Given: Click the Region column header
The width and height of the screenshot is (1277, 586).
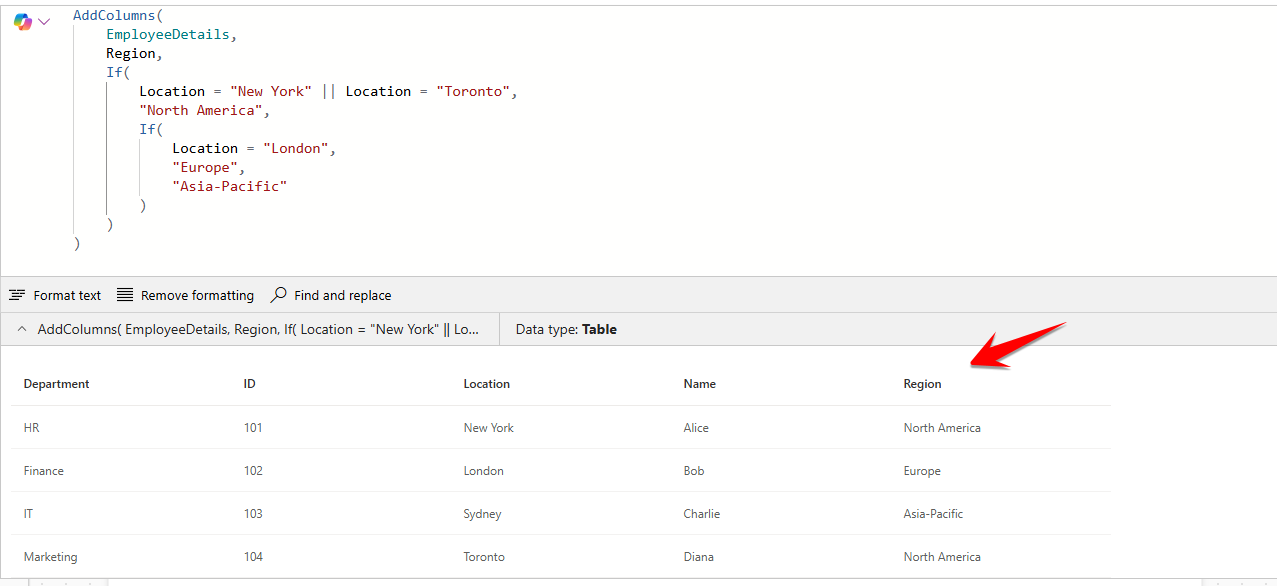Looking at the screenshot, I should pyautogui.click(x=922, y=384).
